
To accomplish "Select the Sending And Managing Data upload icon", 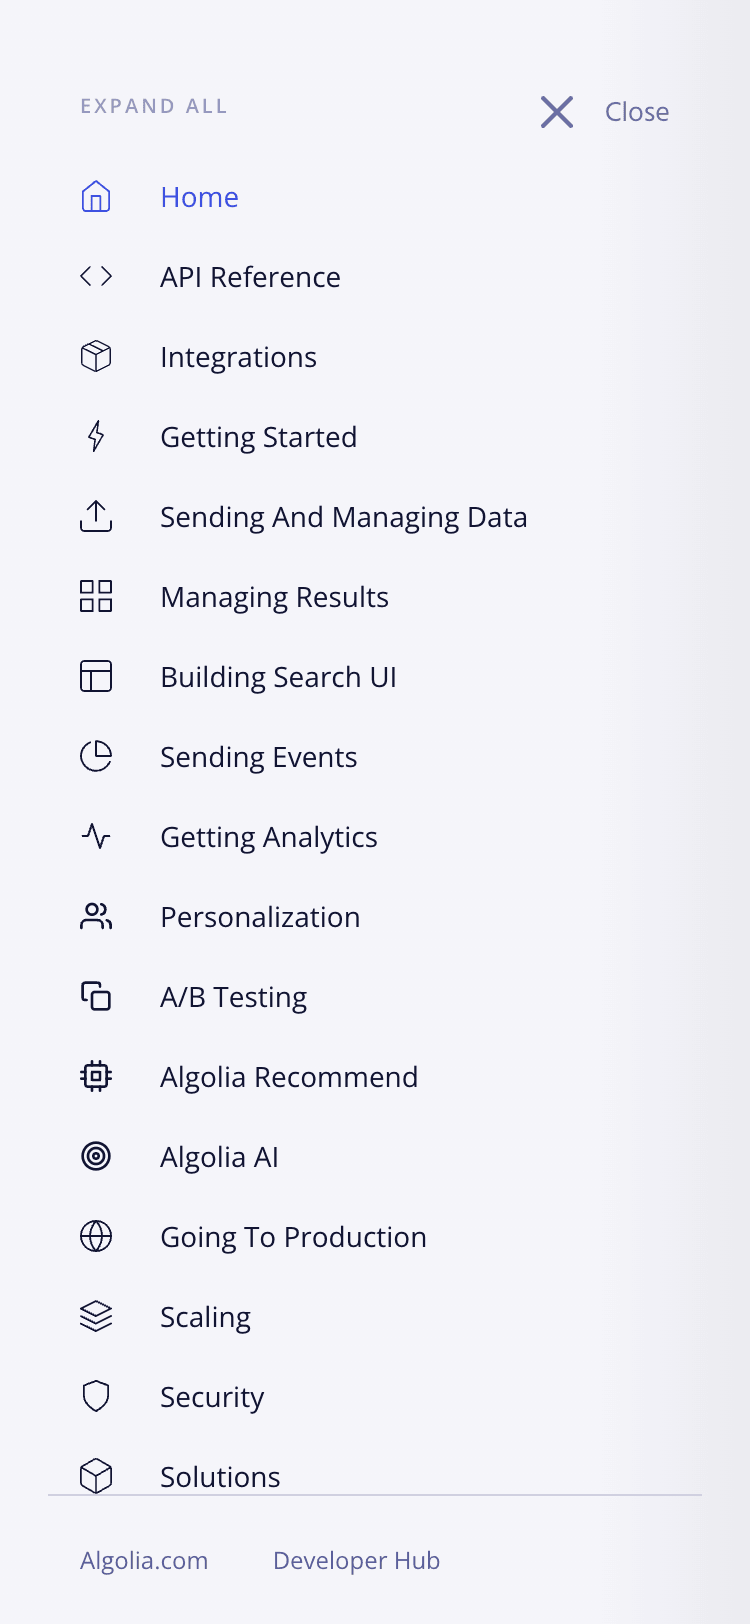I will point(95,517).
